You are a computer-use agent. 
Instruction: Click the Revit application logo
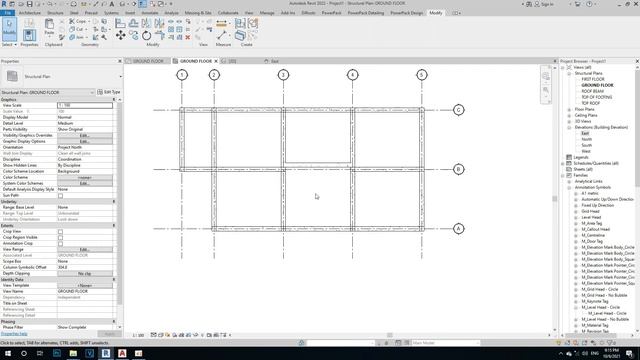tap(4, 4)
